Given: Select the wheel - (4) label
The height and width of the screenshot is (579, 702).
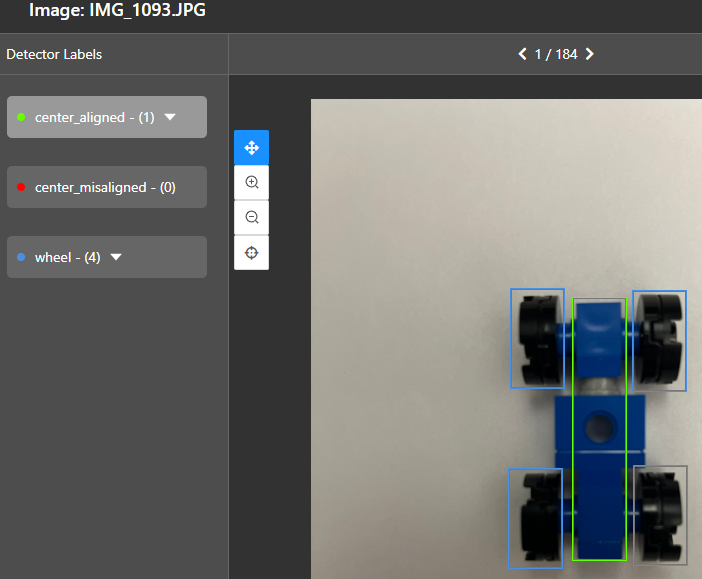Looking at the screenshot, I should 67,257.
